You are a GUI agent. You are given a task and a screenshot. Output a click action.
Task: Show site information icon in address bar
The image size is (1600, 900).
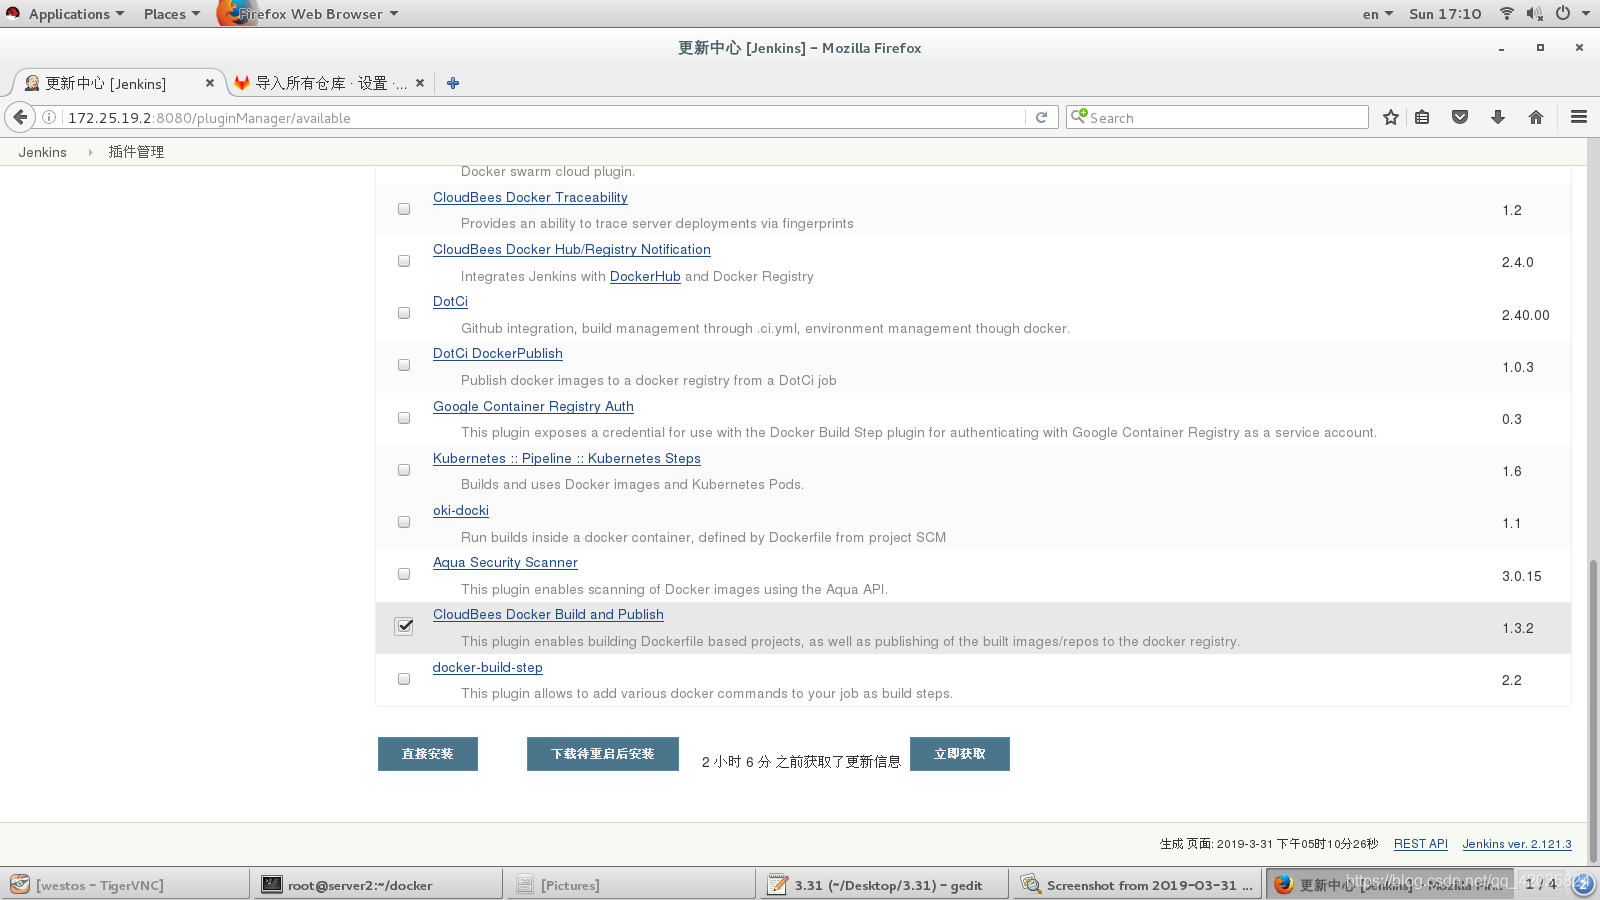[48, 117]
